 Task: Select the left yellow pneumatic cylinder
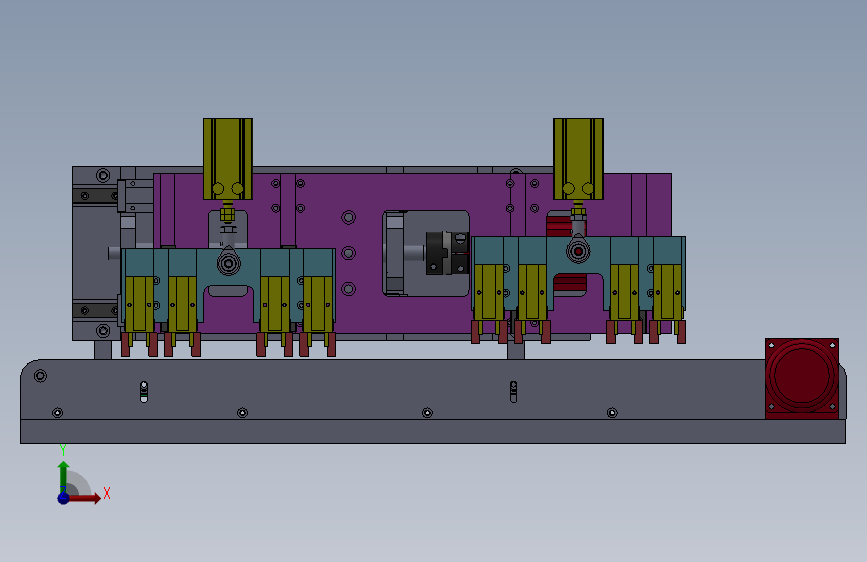point(228,159)
